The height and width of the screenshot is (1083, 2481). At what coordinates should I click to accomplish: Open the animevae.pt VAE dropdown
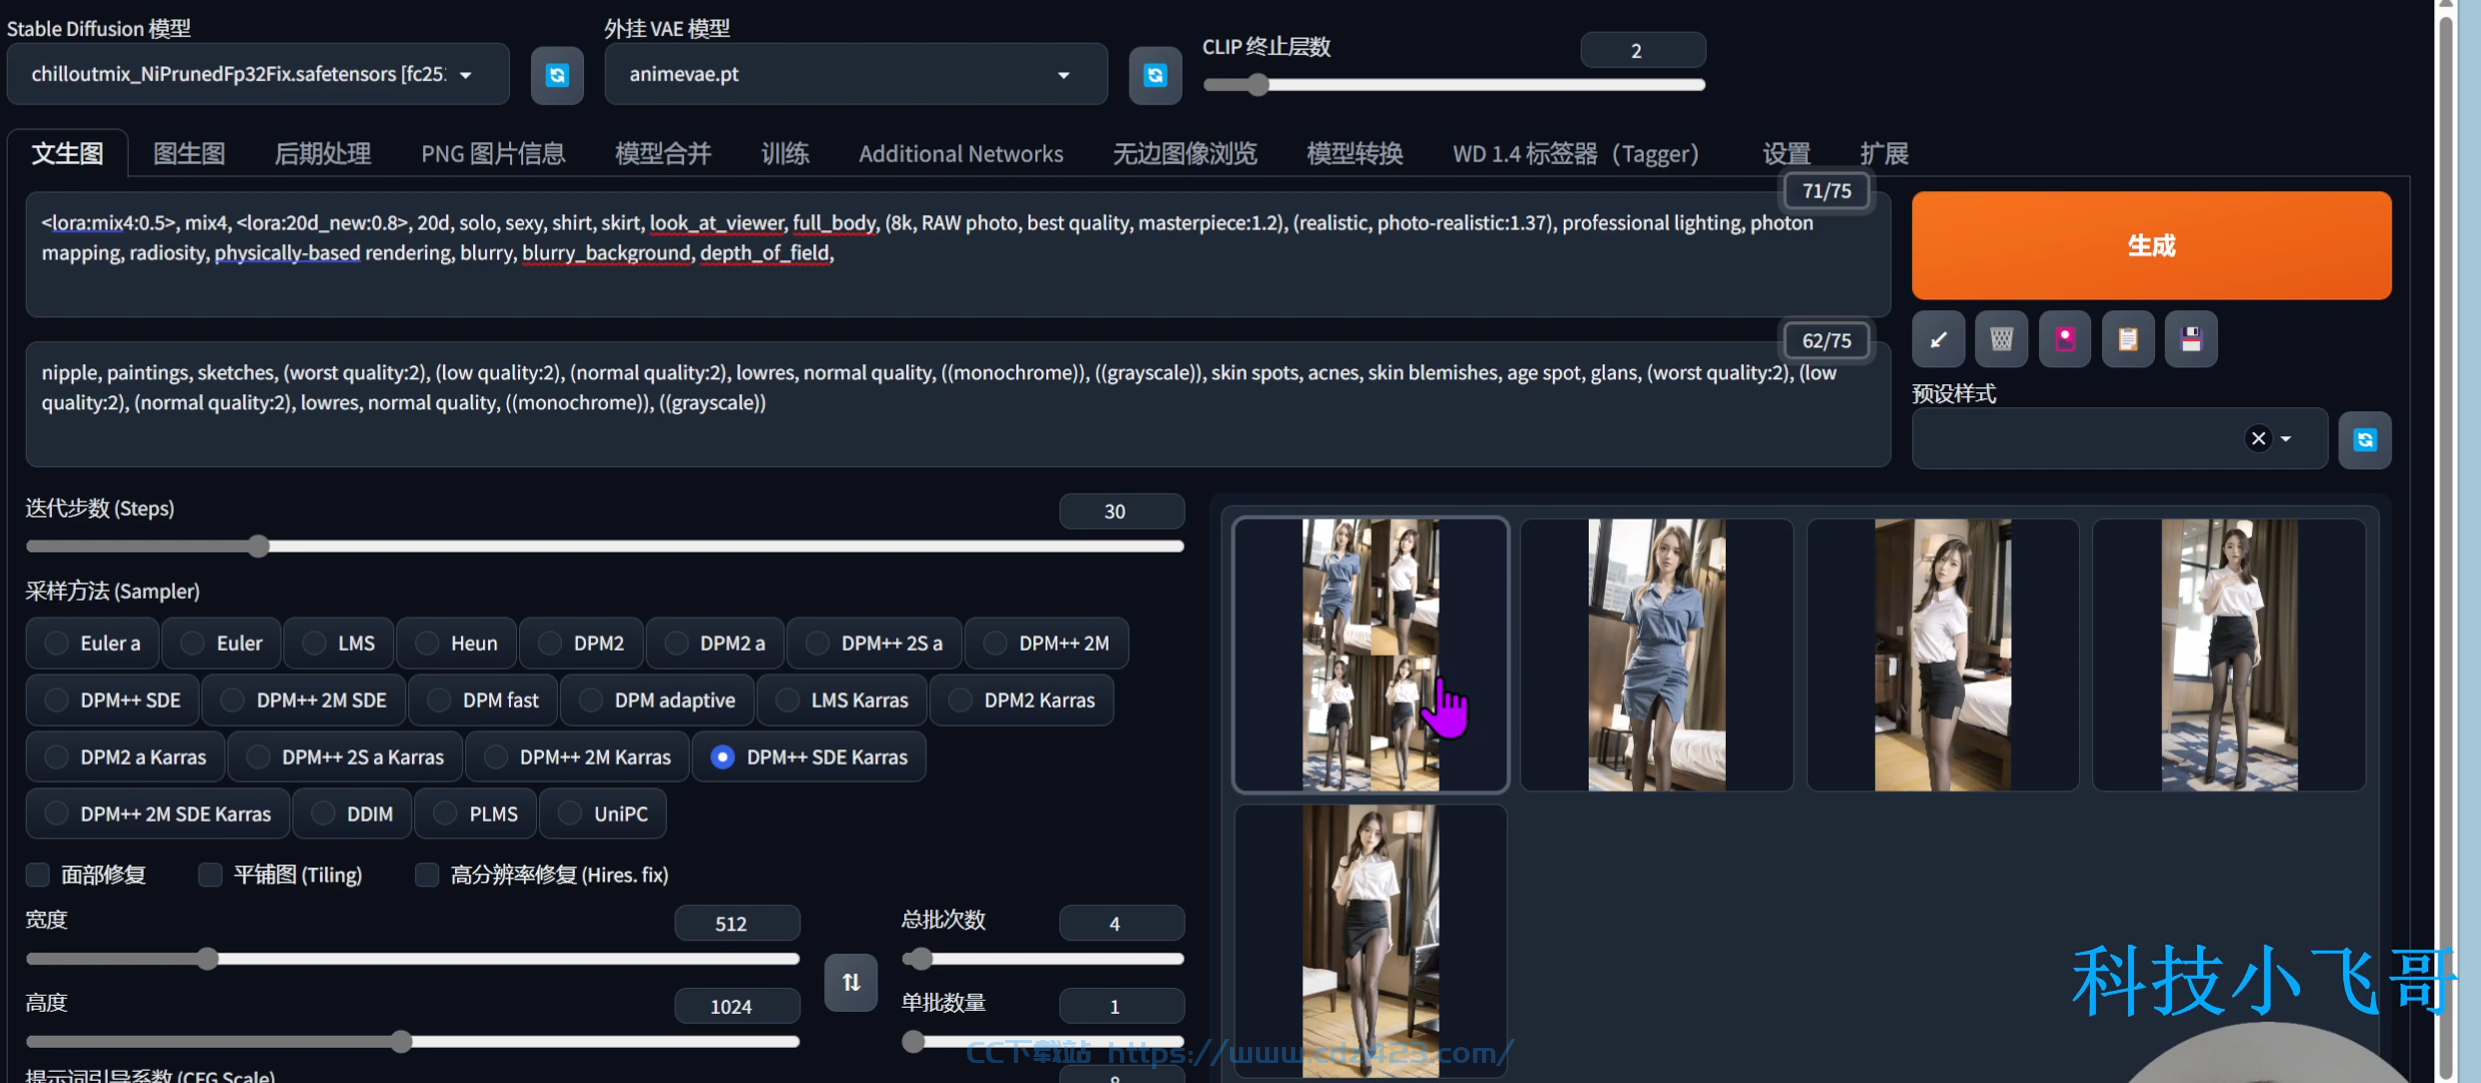coord(856,74)
